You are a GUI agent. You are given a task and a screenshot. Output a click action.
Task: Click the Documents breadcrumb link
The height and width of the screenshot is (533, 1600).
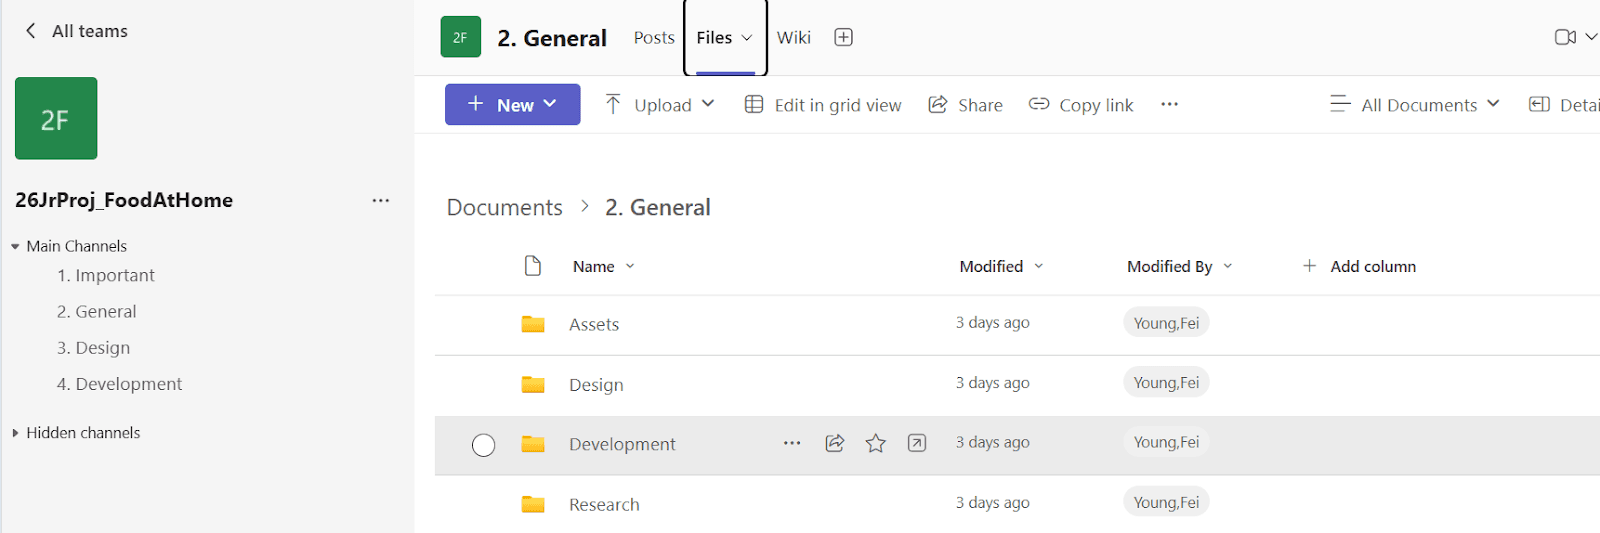click(504, 207)
